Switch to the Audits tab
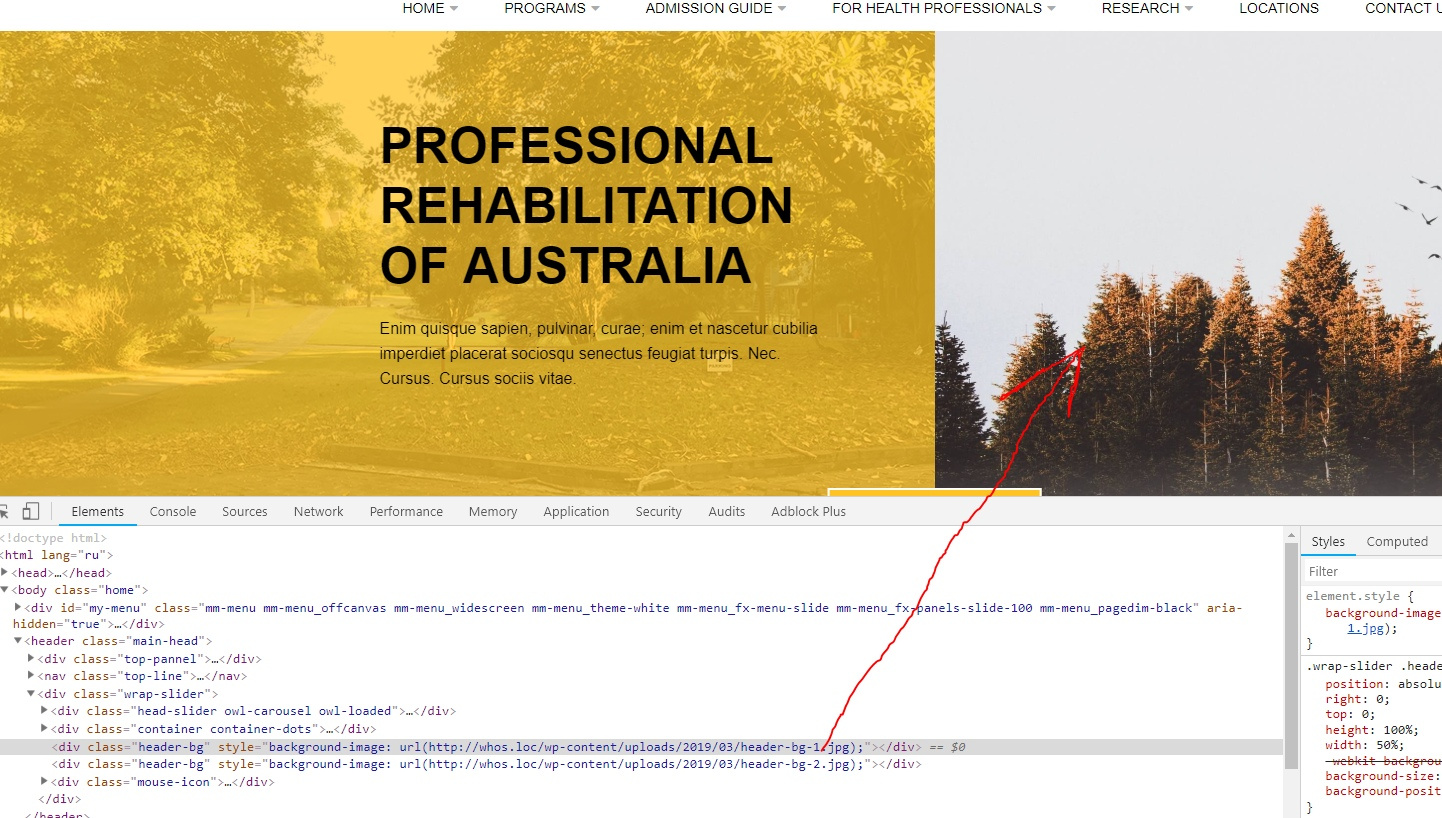1442x818 pixels. (727, 511)
